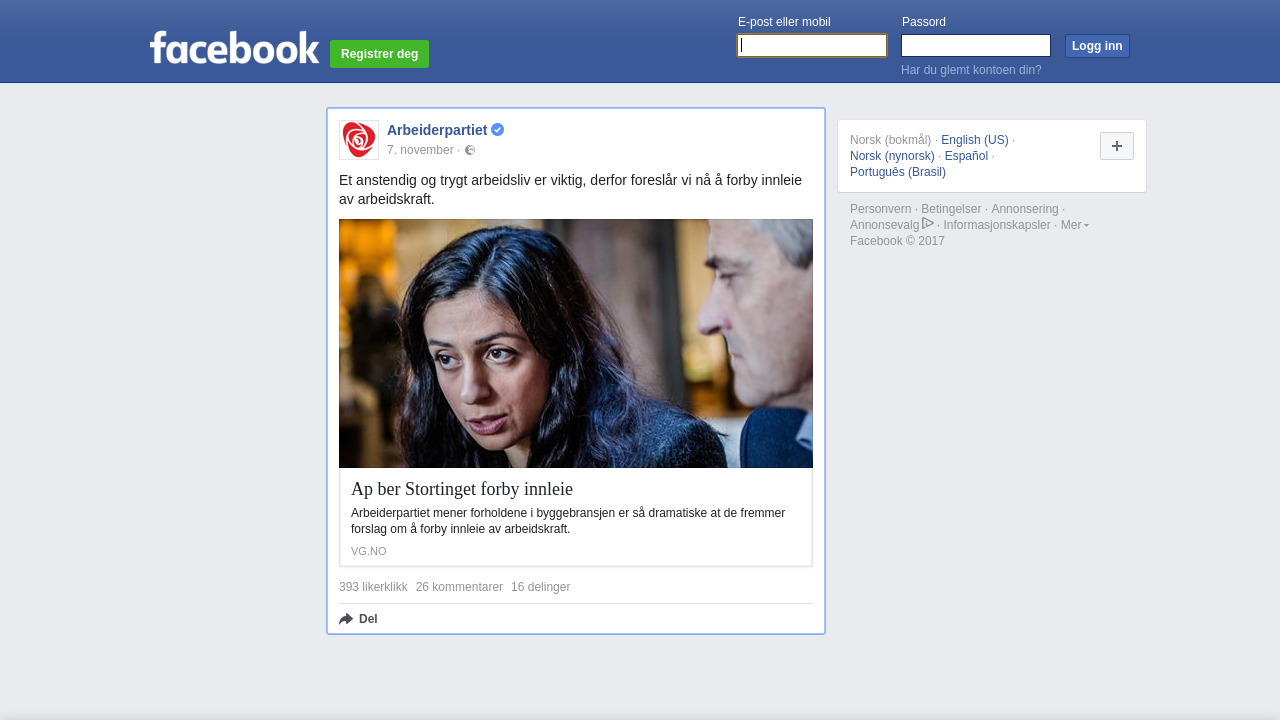Click the Facebook logo
This screenshot has width=1280, height=720.
(234, 48)
